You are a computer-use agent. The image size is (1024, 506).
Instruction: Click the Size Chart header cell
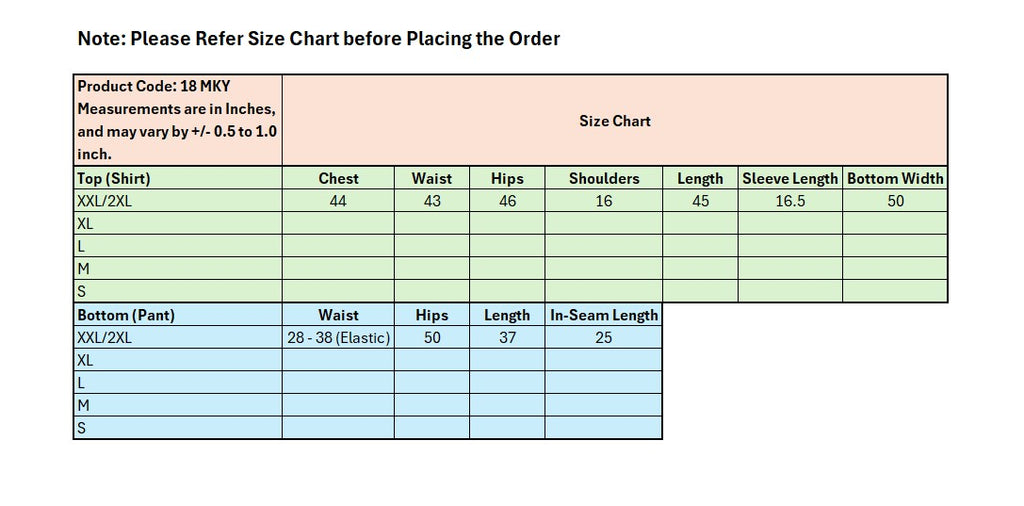pyautogui.click(x=614, y=121)
